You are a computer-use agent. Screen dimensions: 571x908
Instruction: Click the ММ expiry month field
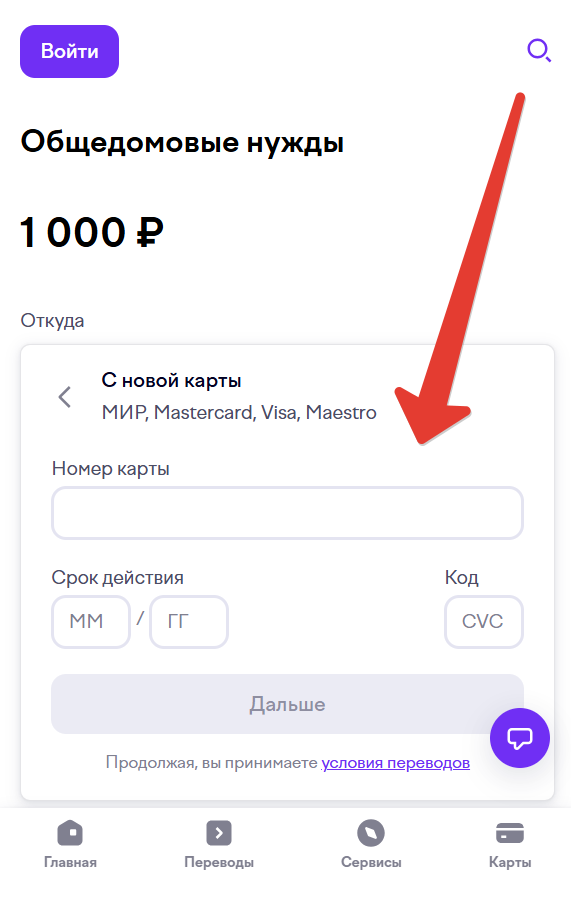pos(91,621)
